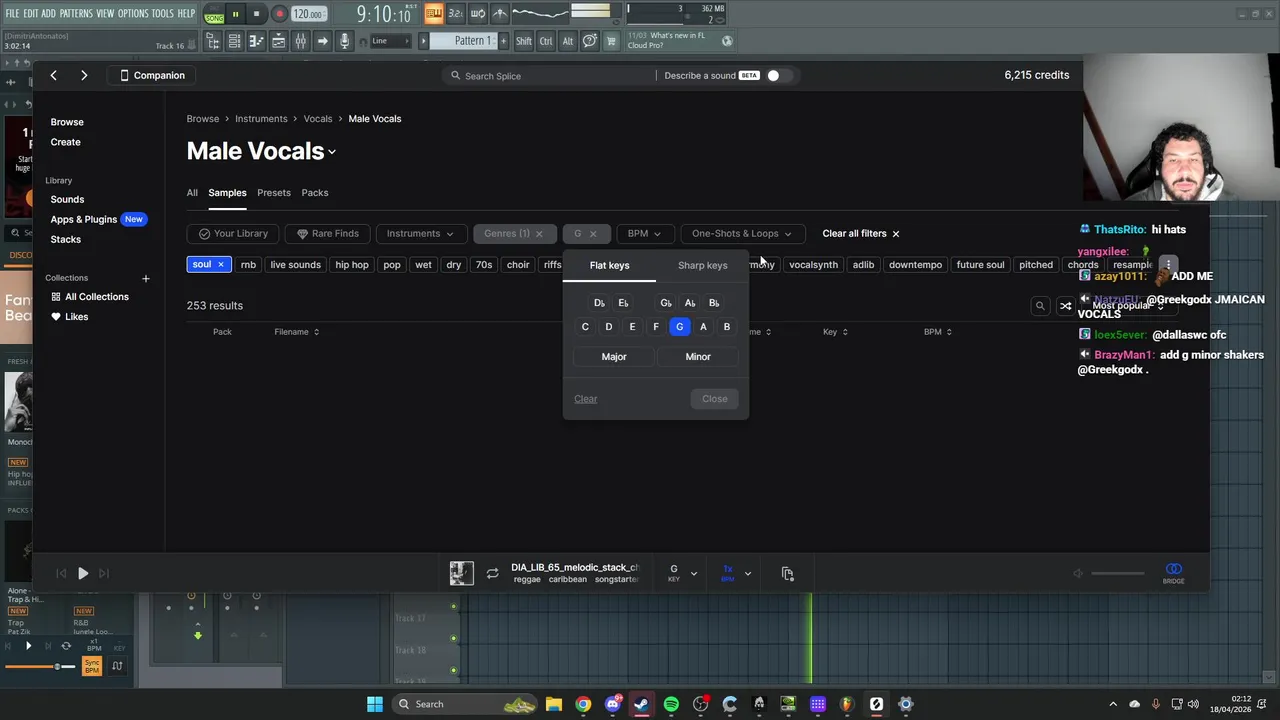Image resolution: width=1280 pixels, height=720 pixels.
Task: Click Browse breadcrumb link
Action: pyautogui.click(x=203, y=119)
